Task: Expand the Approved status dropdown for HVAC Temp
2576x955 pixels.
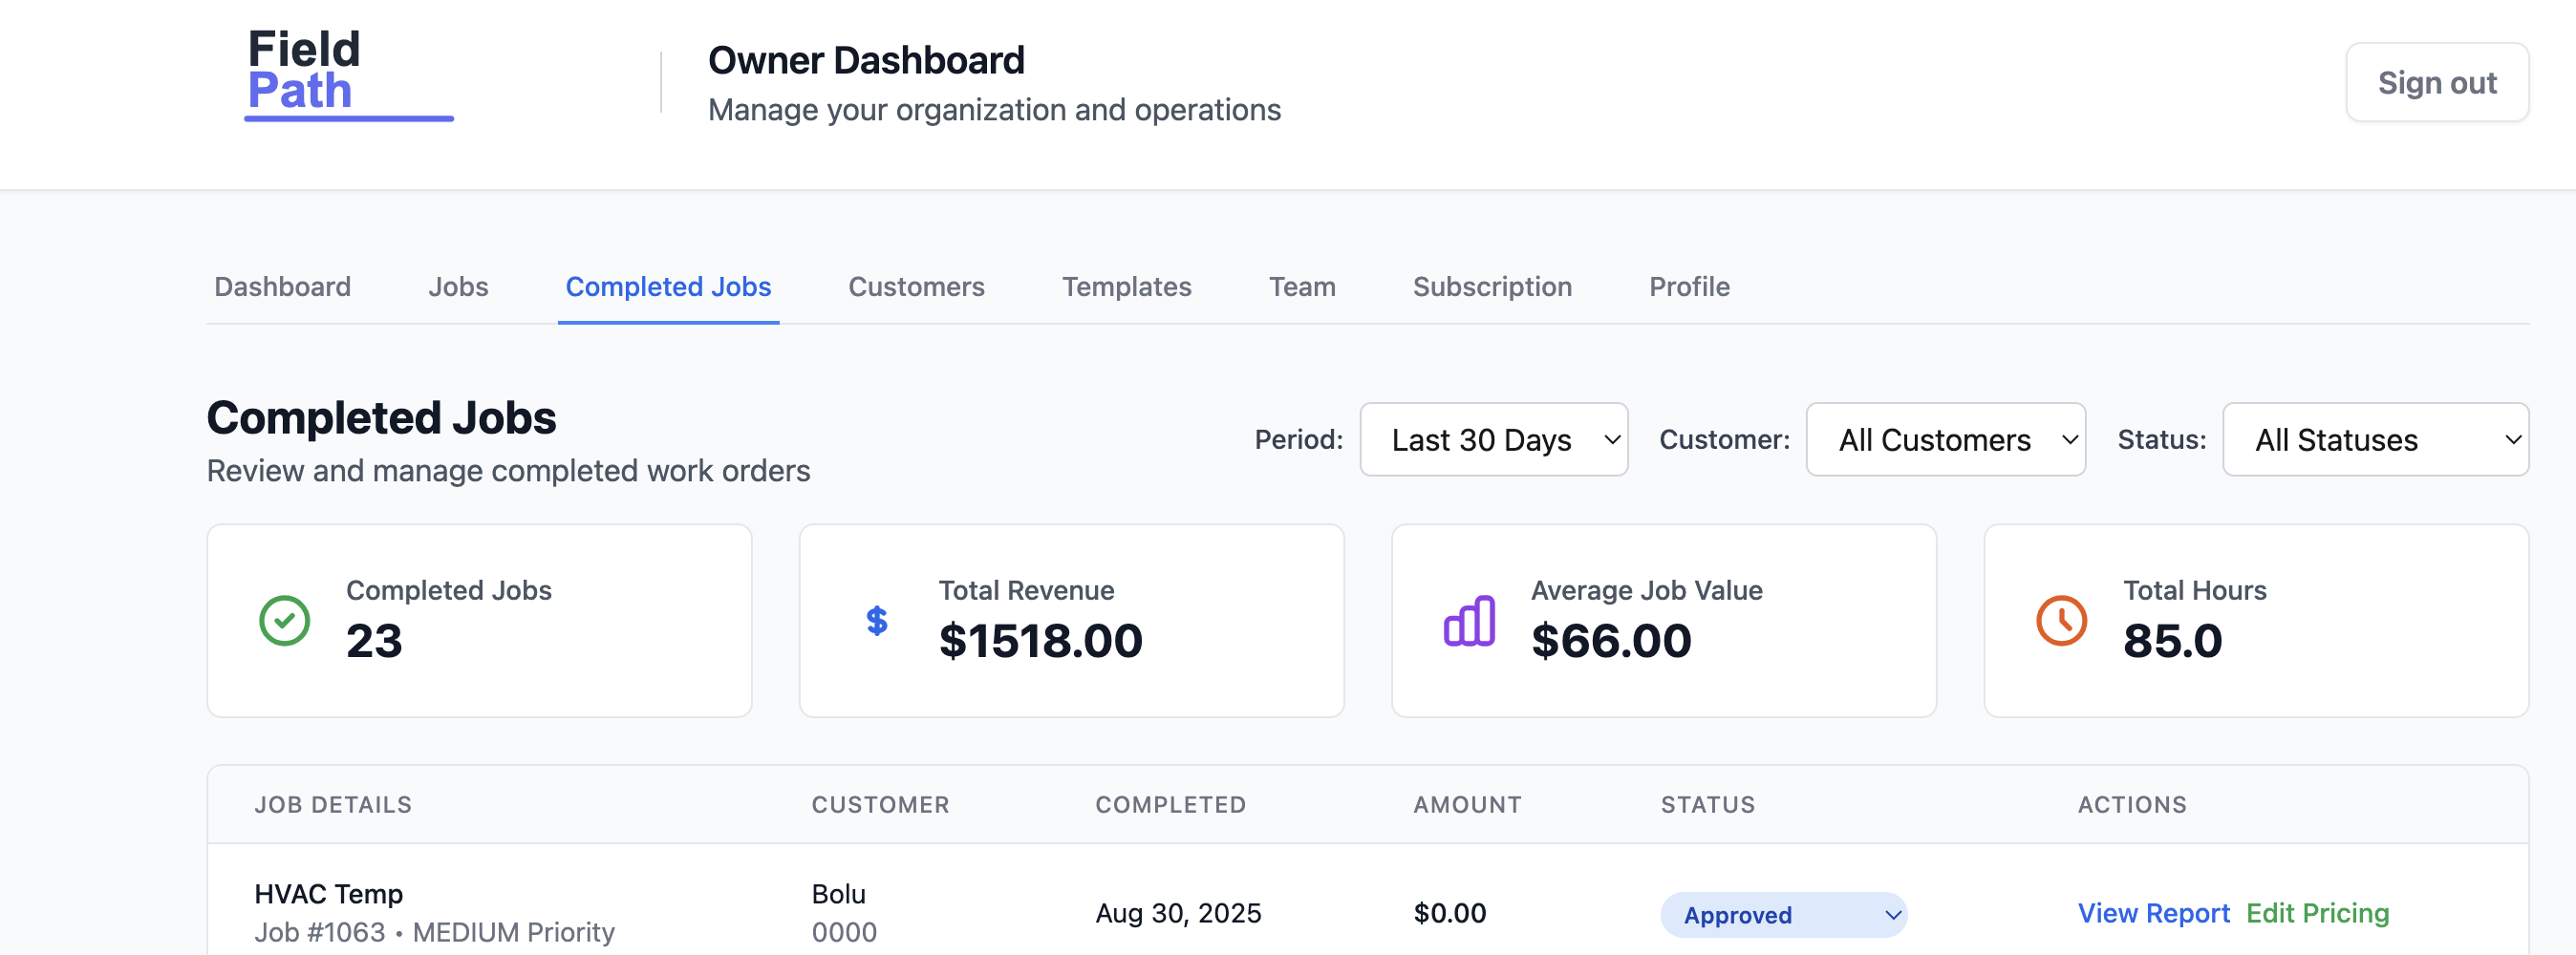Action: (x=1783, y=914)
